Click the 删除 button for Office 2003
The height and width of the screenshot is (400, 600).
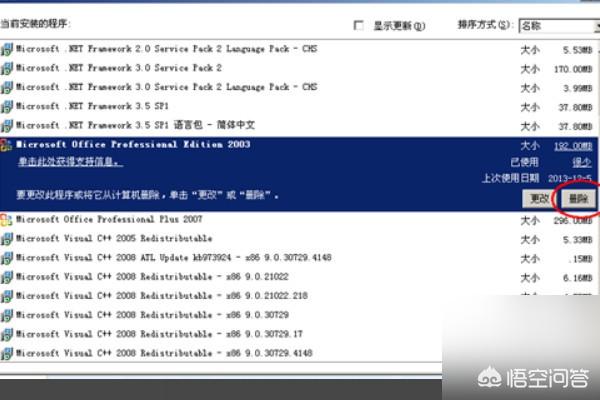point(578,199)
